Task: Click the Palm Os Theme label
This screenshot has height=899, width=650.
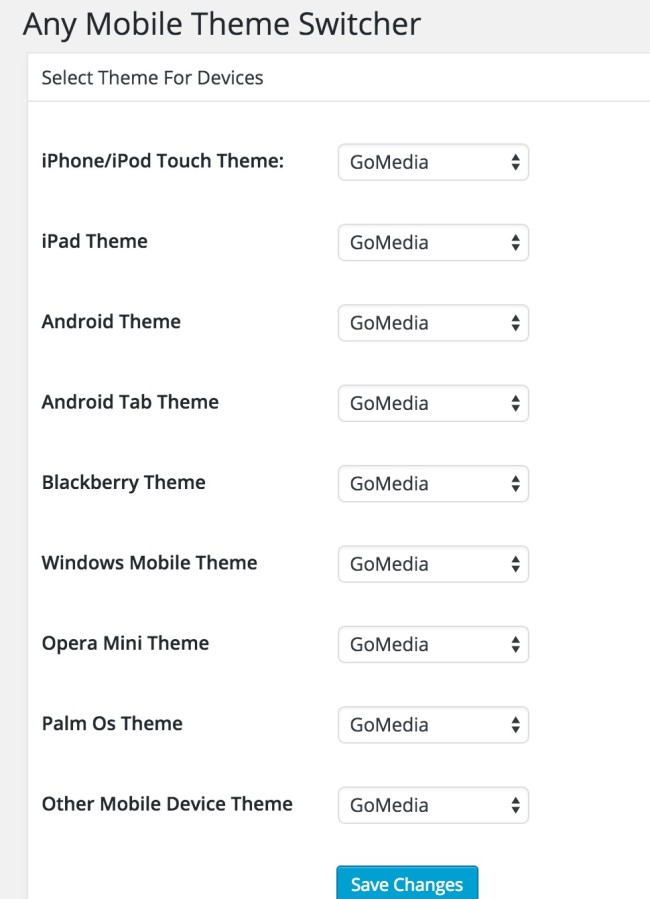Action: tap(112, 723)
